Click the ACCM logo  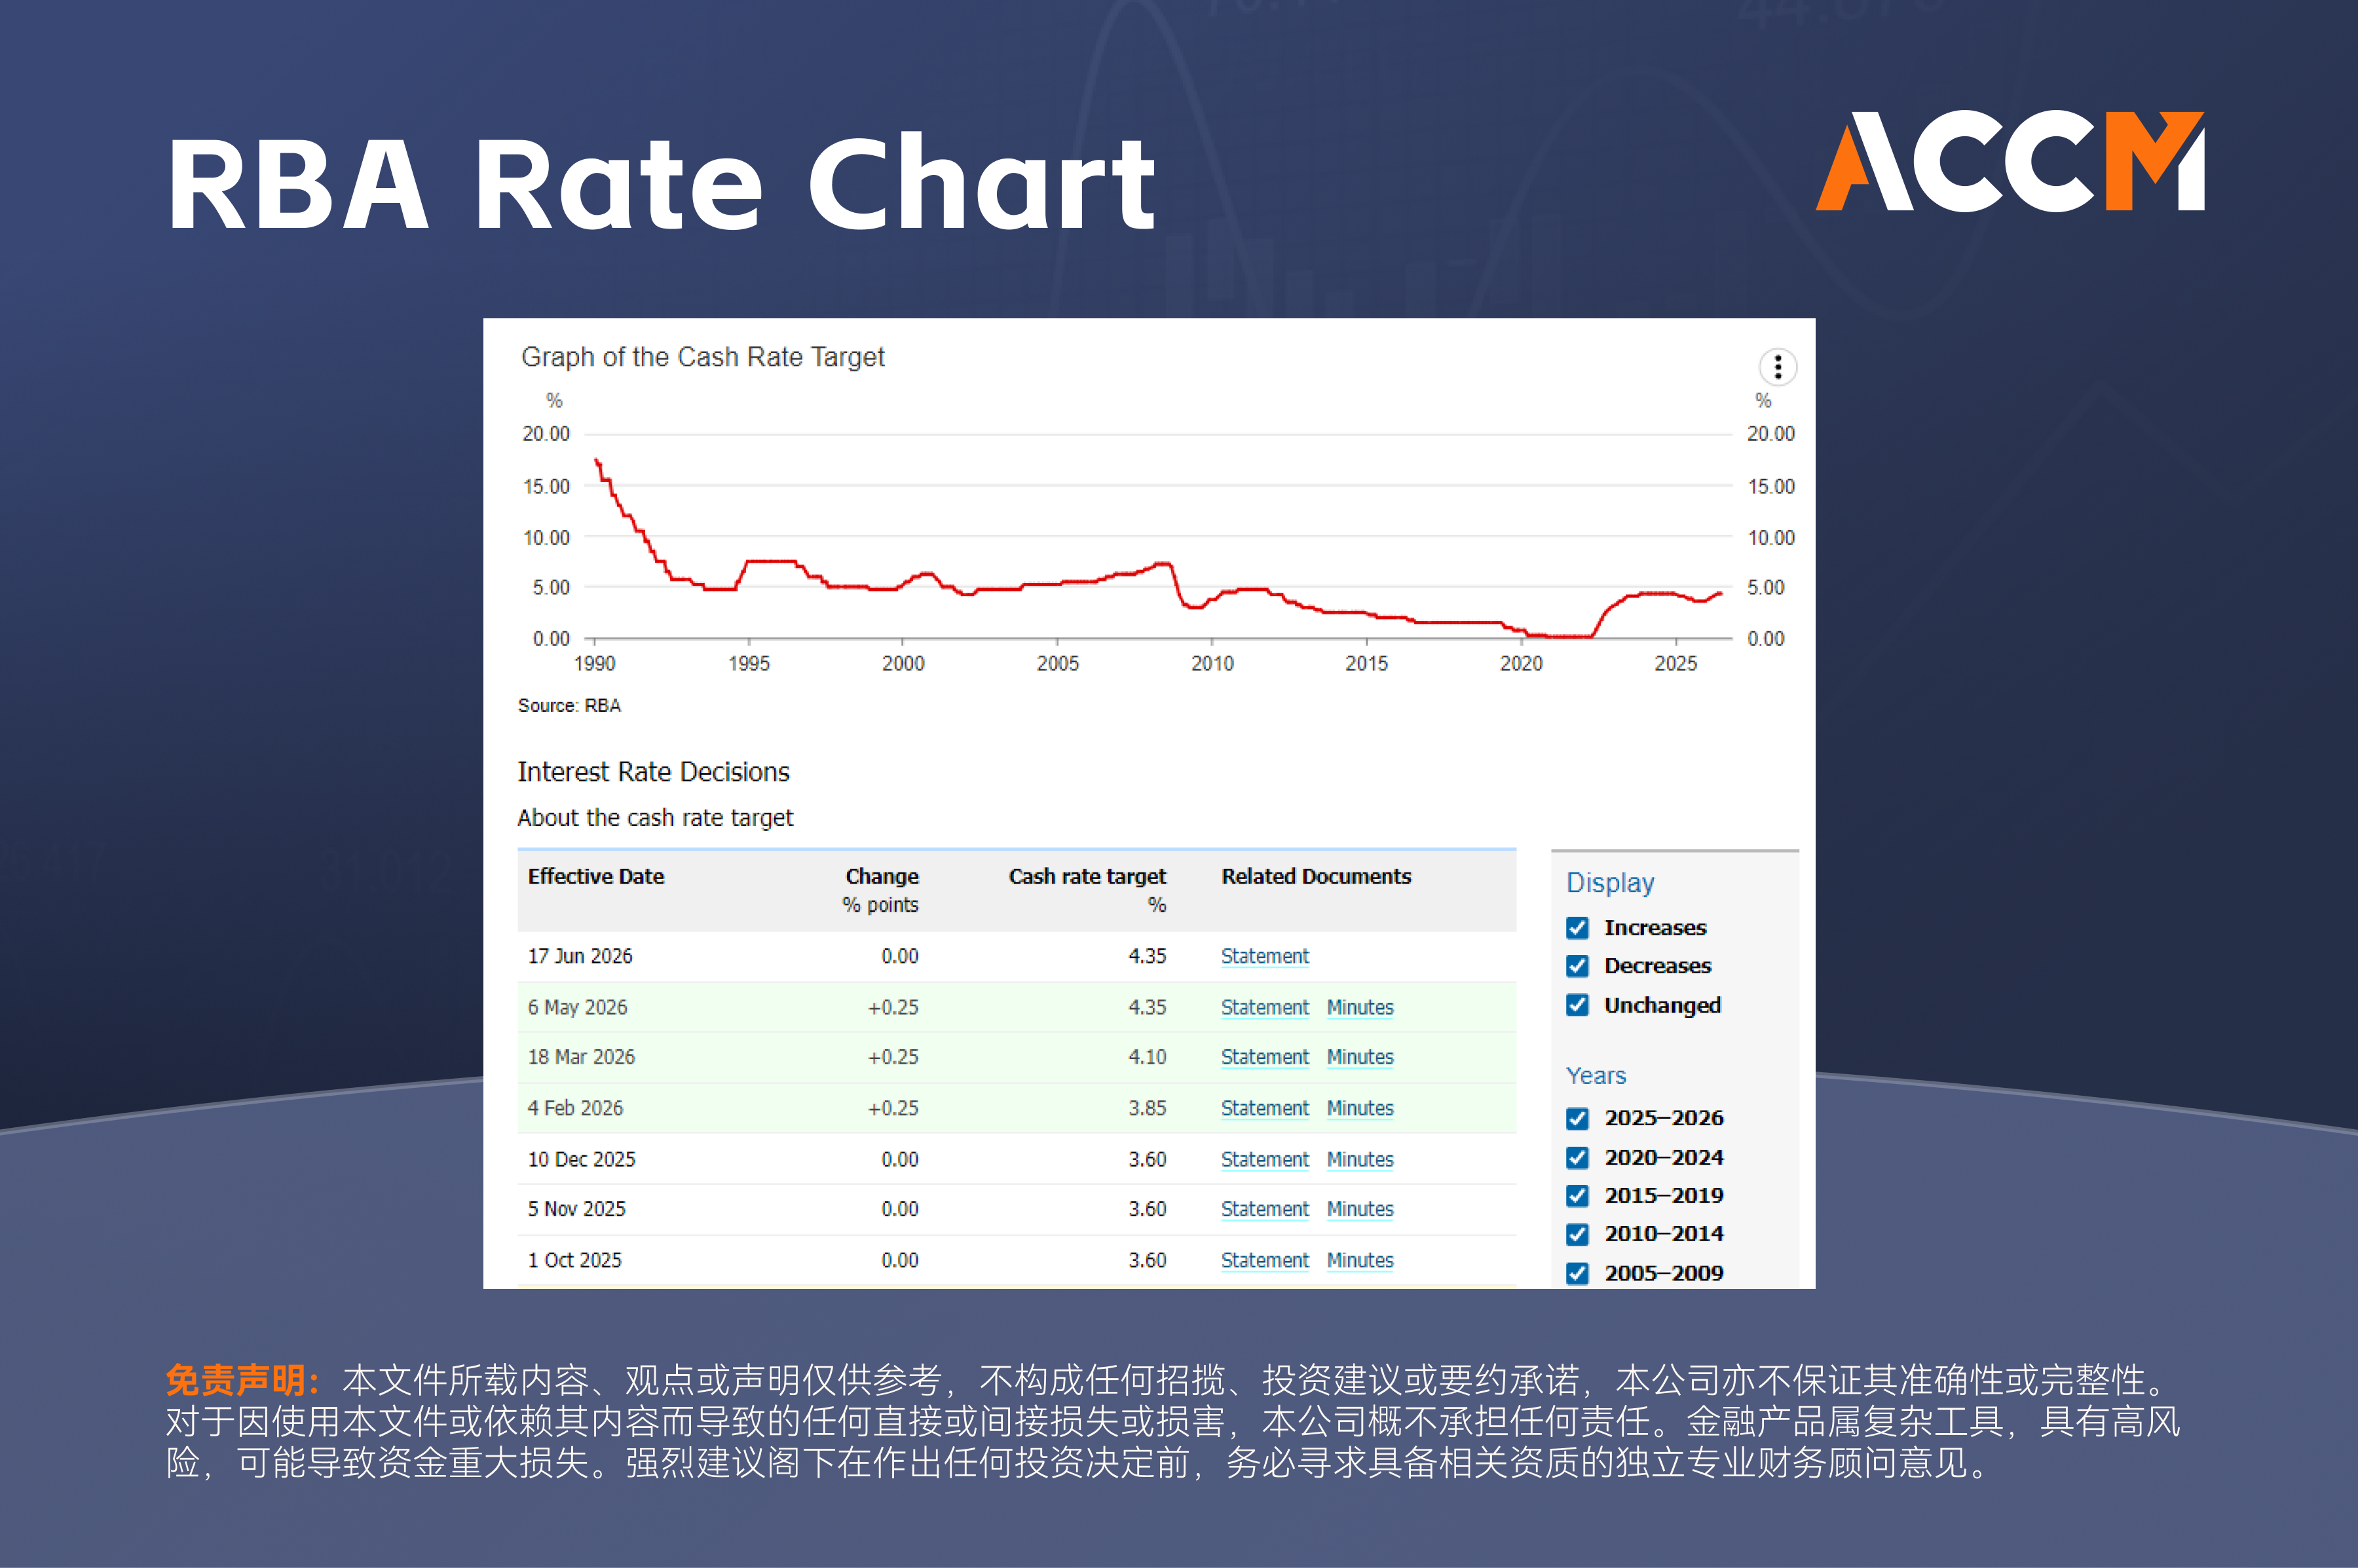point(2009,161)
